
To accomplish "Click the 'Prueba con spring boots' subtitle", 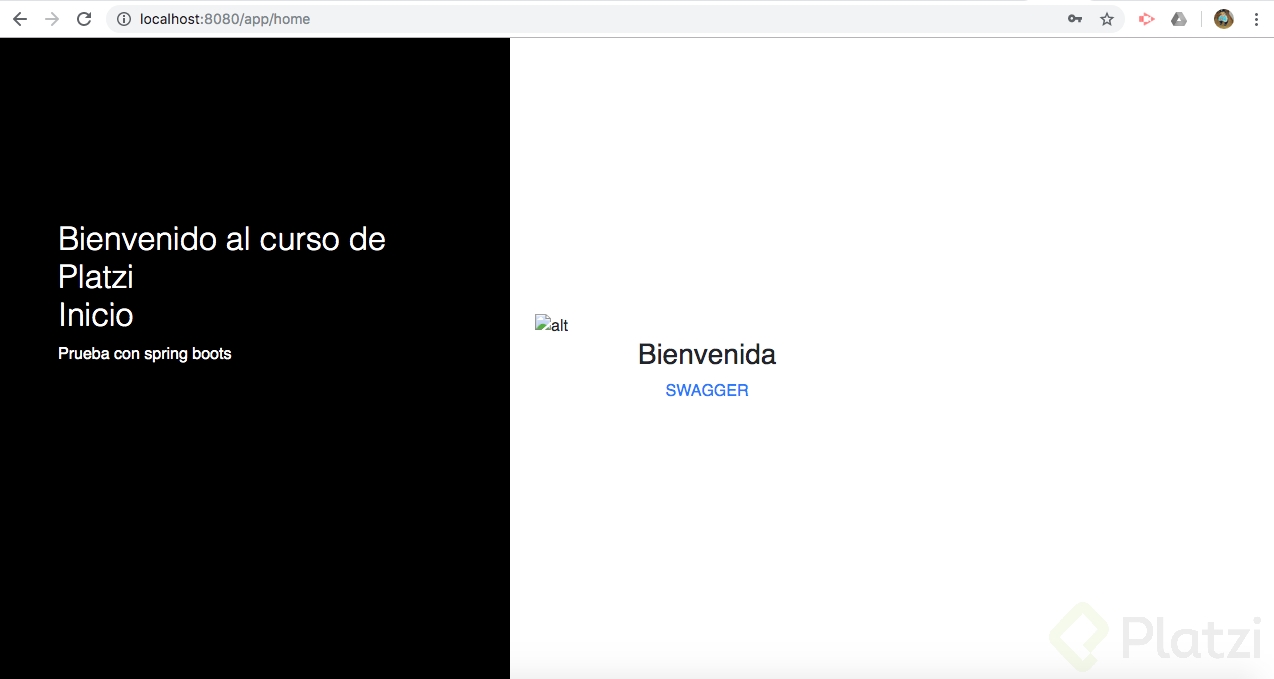I will [144, 353].
